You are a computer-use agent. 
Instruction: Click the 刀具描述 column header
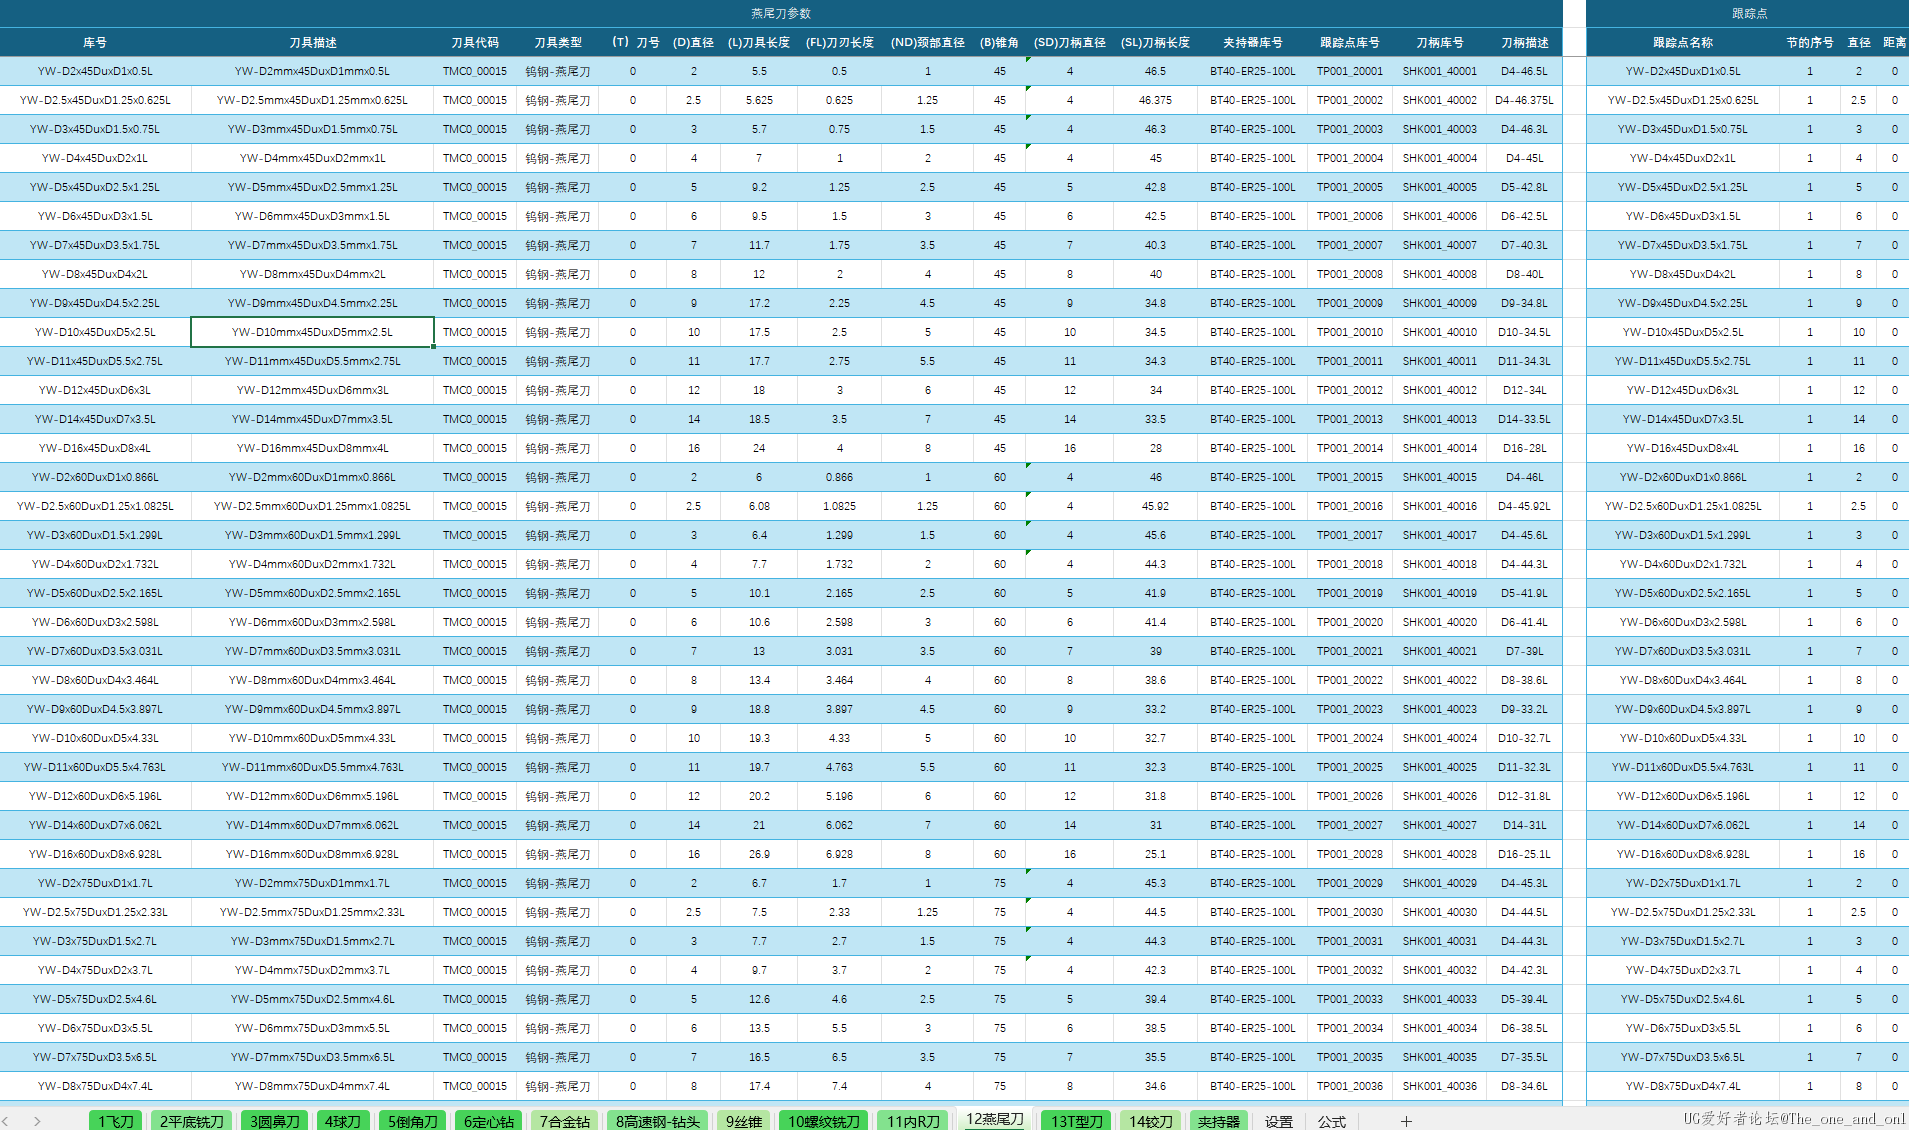click(x=312, y=42)
